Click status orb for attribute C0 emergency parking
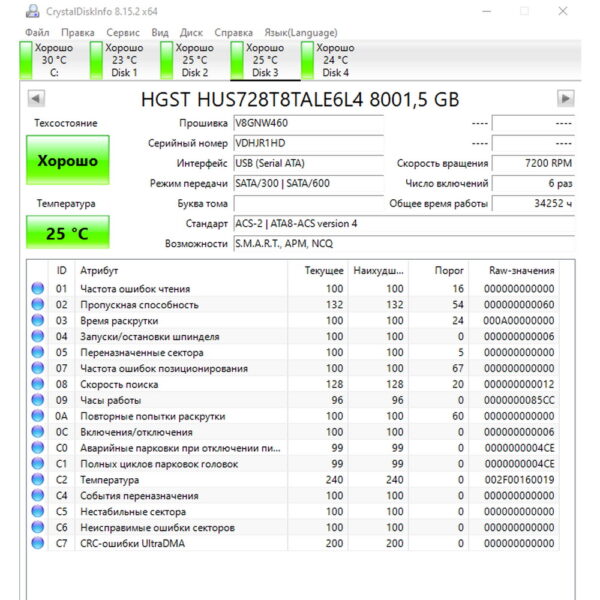Screen dimensions: 600x600 [x=38, y=447]
